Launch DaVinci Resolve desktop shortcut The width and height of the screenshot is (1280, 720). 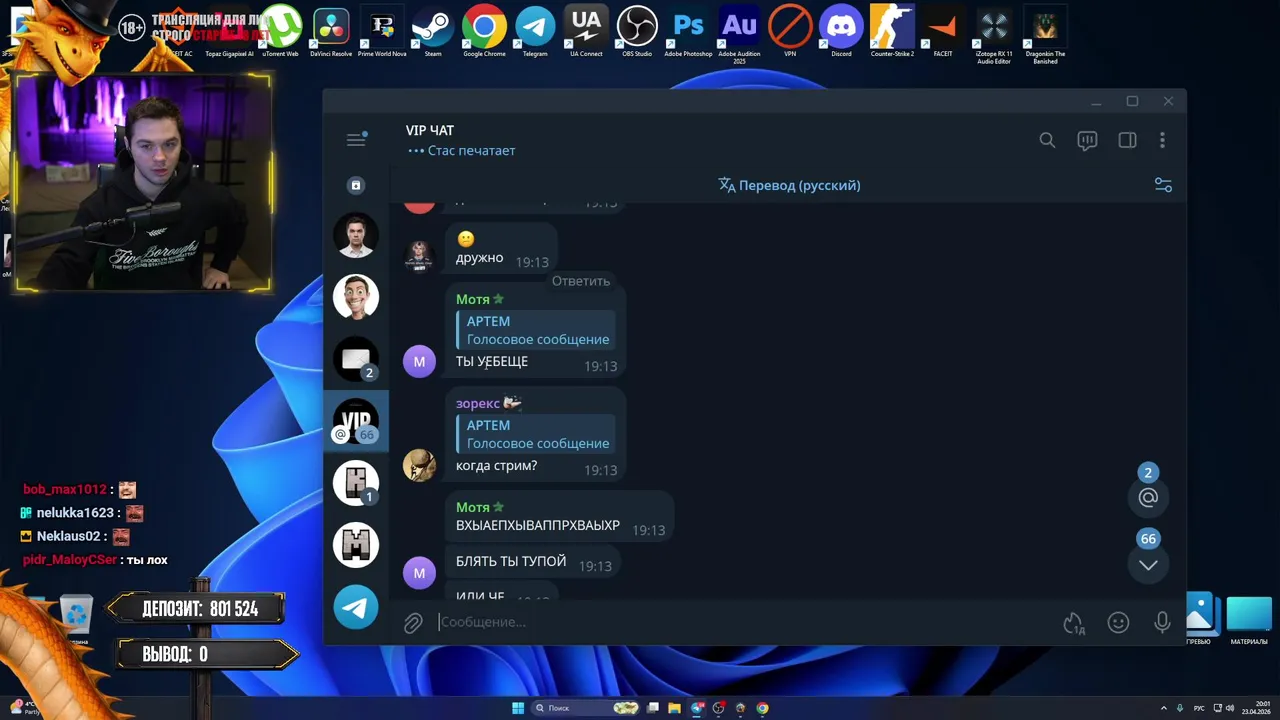330,31
